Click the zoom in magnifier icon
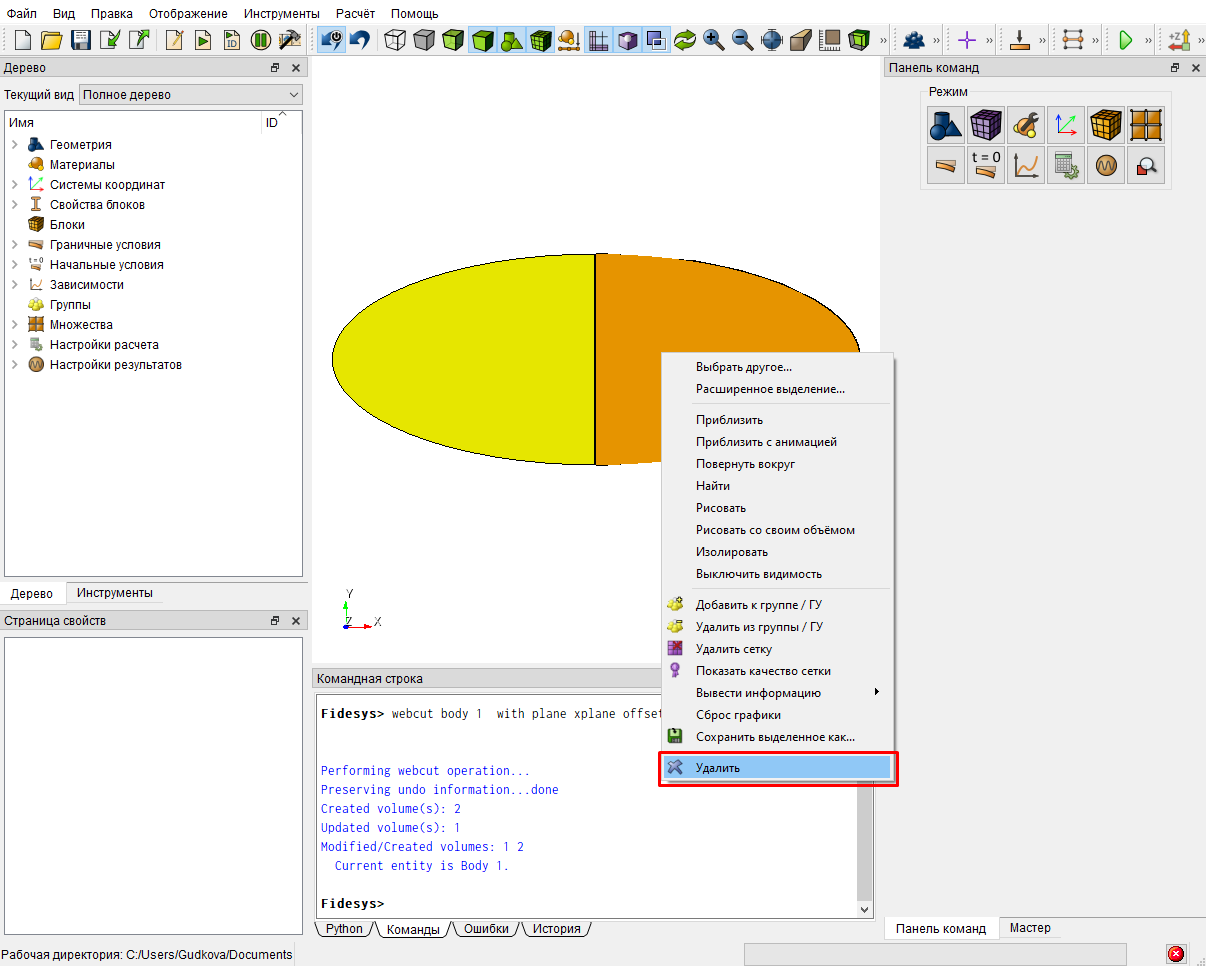The width and height of the screenshot is (1206, 966). point(714,40)
